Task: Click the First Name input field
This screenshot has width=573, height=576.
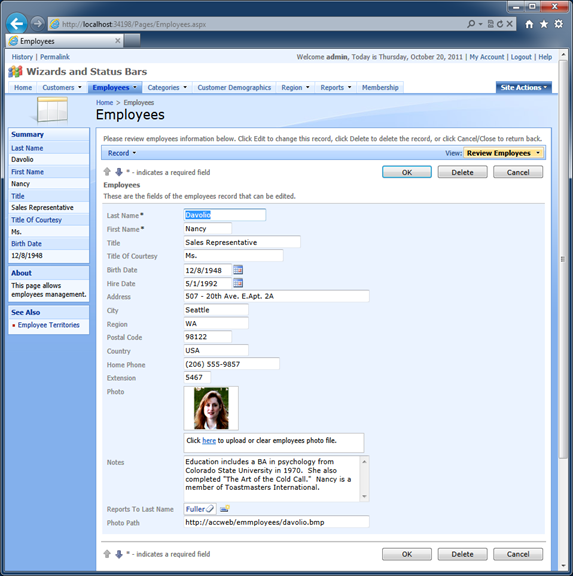Action: (208, 228)
